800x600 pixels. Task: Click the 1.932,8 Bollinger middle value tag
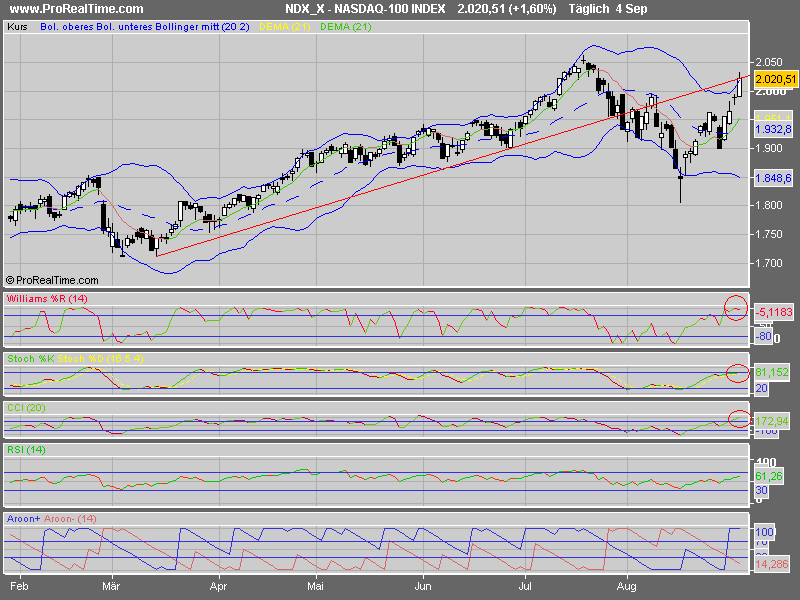773,129
